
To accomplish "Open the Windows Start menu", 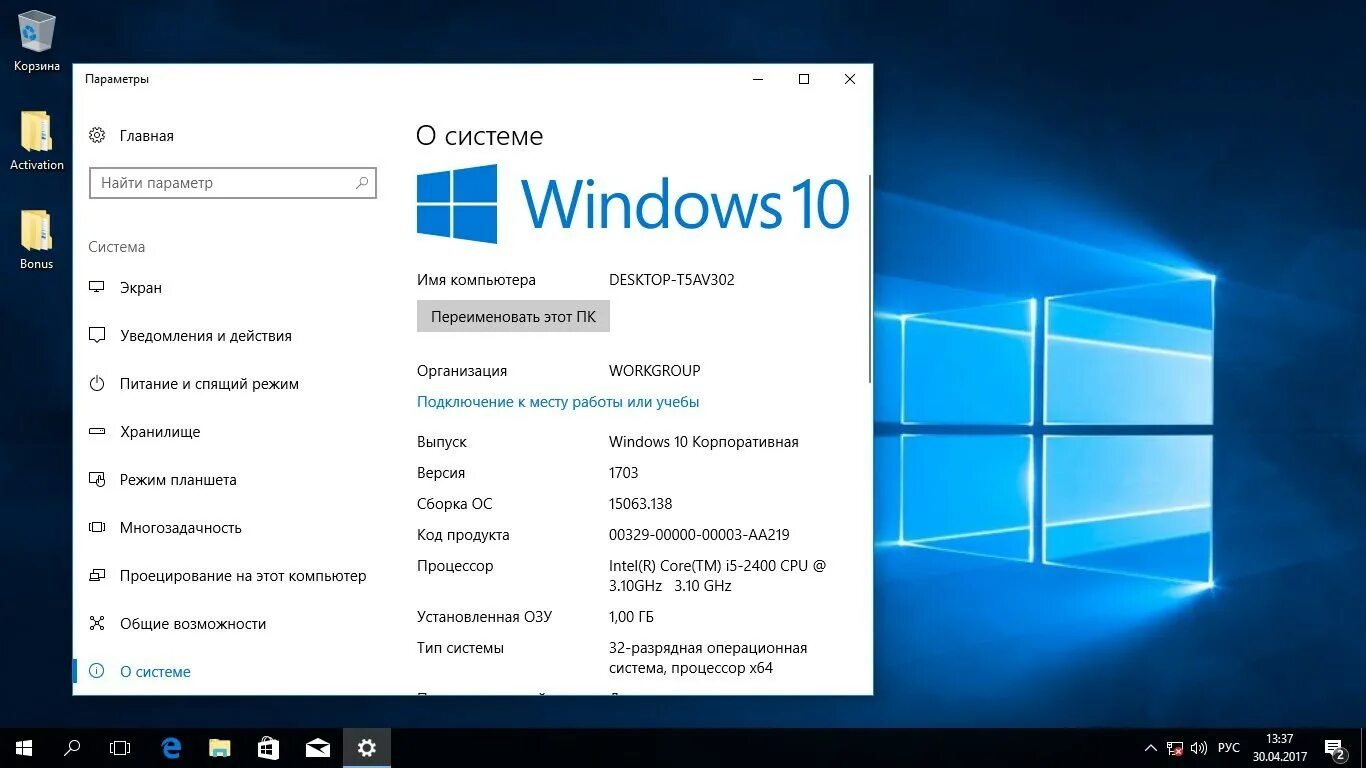I will [x=24, y=747].
